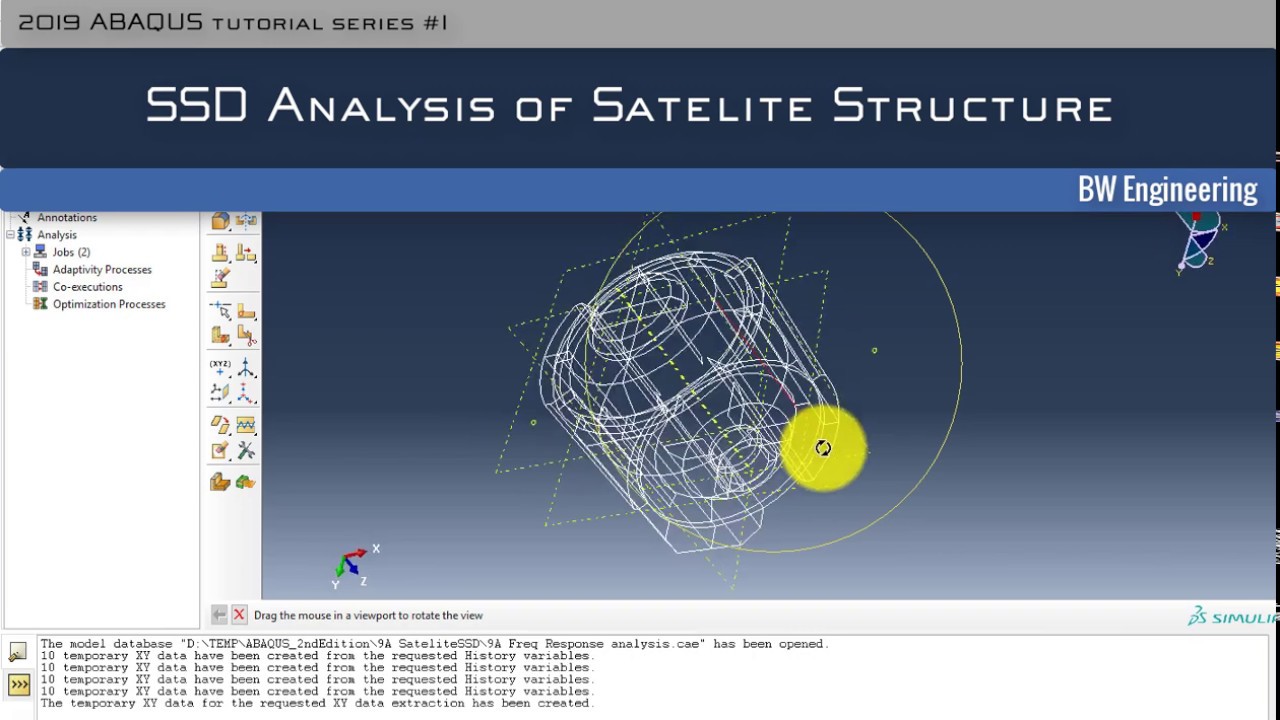Choose the Create Solid Extrude tool

click(x=220, y=253)
